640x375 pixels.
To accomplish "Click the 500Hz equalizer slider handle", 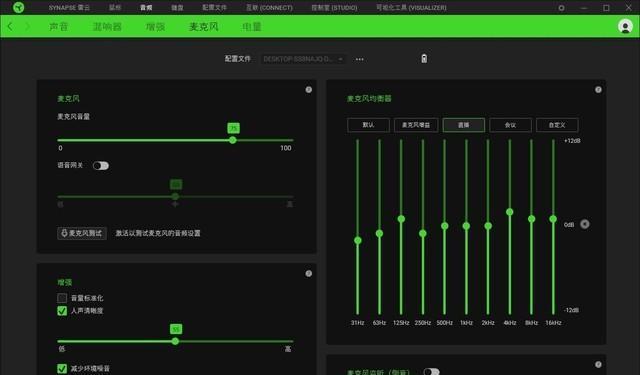I will (444, 226).
